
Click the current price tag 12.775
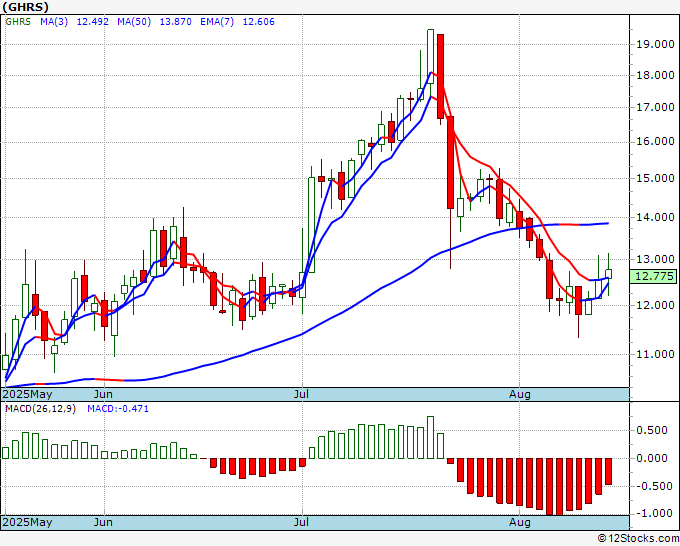pos(654,276)
